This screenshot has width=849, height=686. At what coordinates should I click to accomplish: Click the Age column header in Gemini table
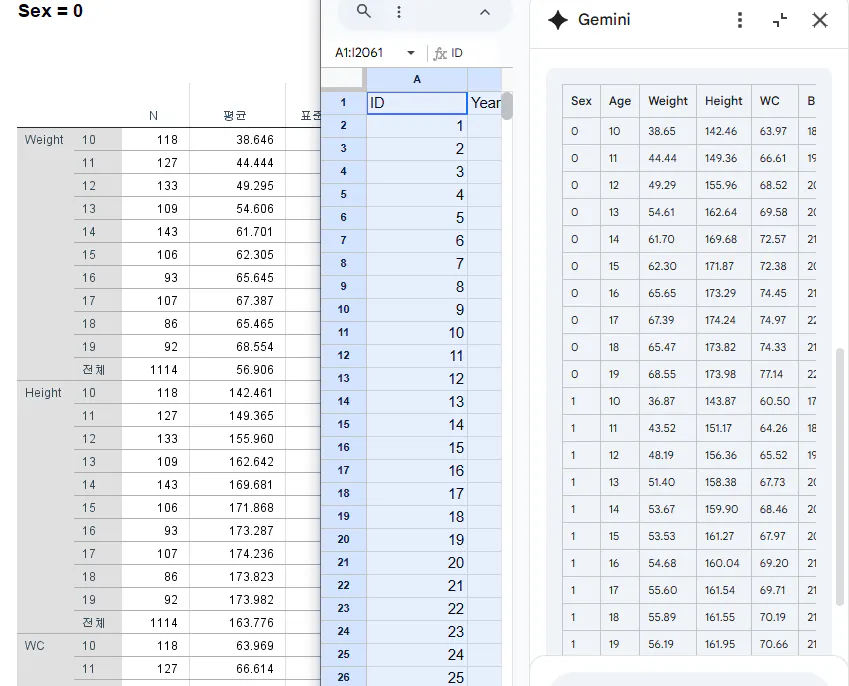(619, 101)
